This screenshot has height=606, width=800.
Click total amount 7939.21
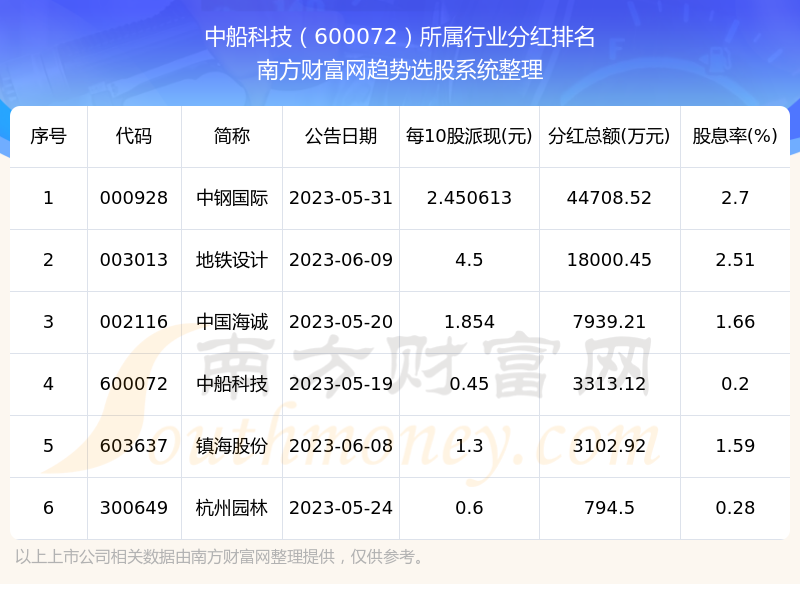pos(609,322)
